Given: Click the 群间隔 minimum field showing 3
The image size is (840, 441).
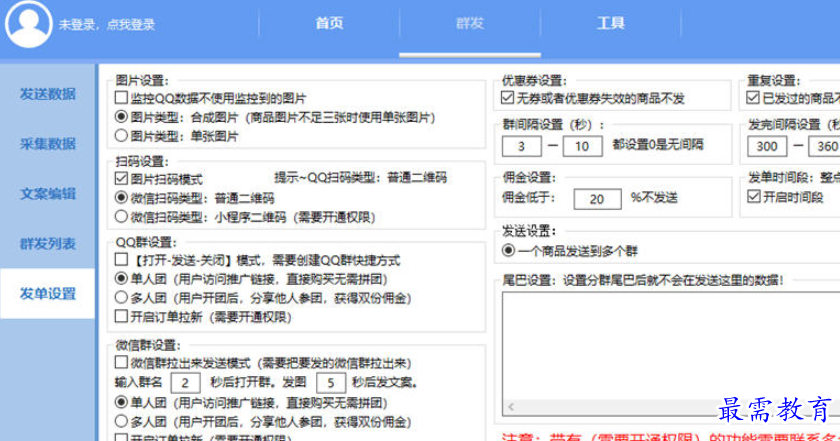Looking at the screenshot, I should pyautogui.click(x=521, y=146).
